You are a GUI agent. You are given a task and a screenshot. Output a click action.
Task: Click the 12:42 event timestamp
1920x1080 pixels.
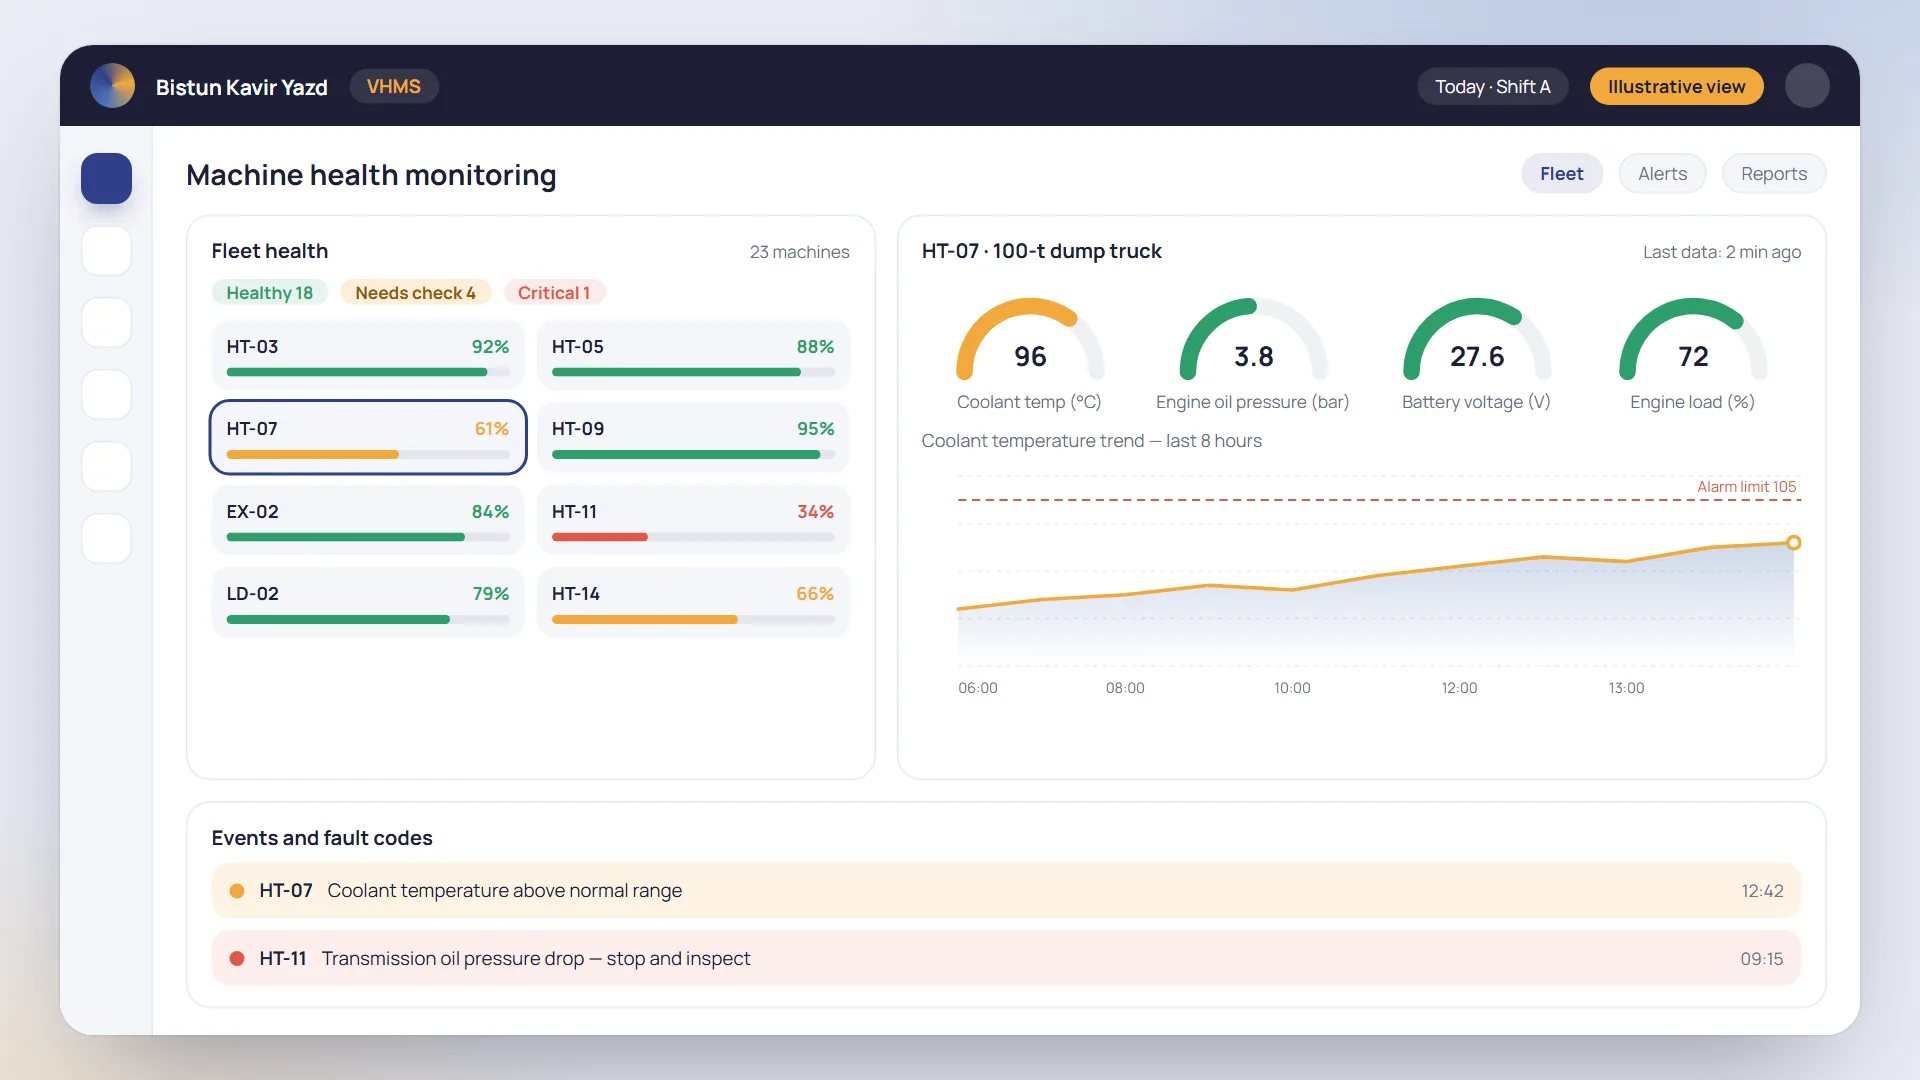pos(1762,891)
